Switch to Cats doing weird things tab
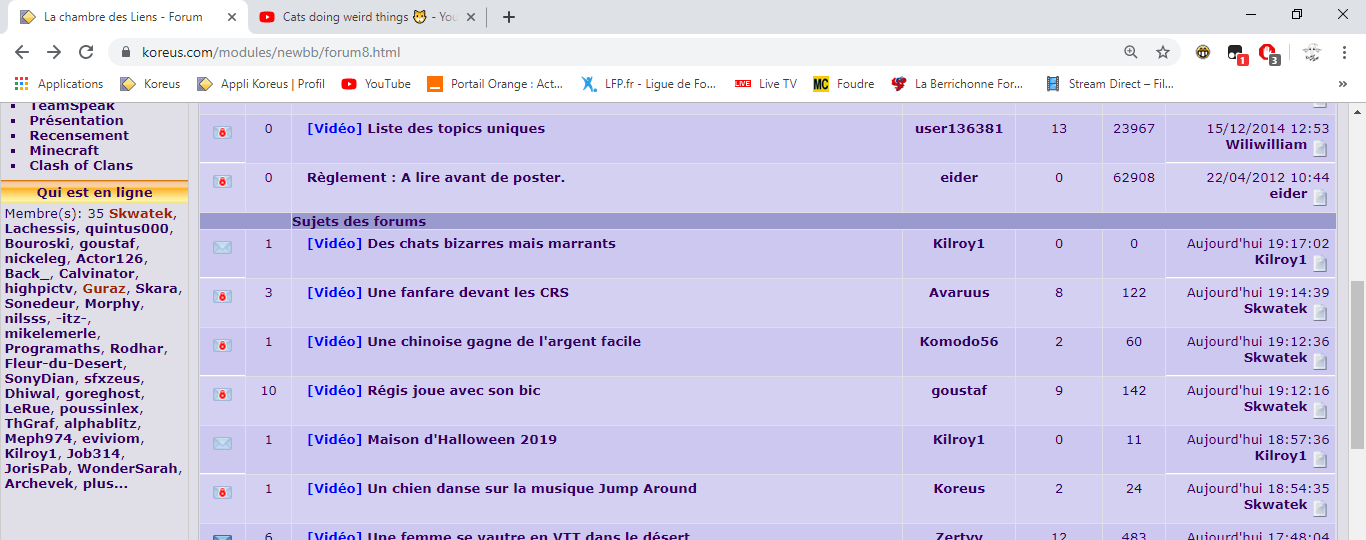This screenshot has height=540, width=1366. point(360,17)
